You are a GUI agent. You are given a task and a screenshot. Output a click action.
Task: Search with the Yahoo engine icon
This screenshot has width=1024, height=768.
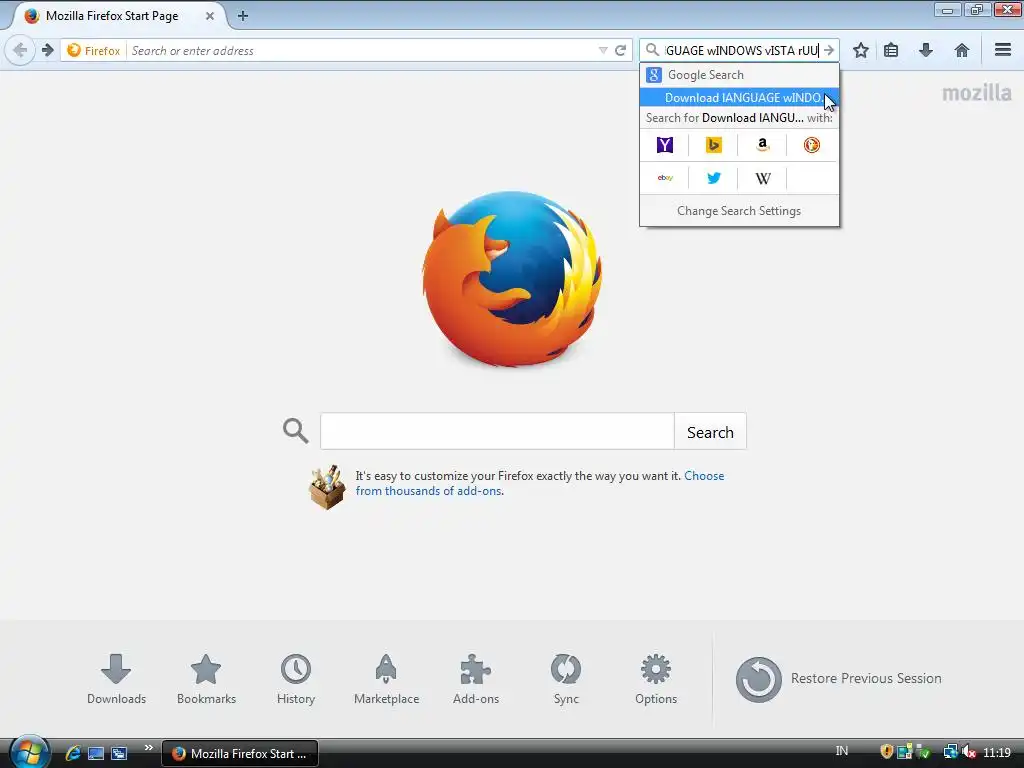pyautogui.click(x=665, y=145)
